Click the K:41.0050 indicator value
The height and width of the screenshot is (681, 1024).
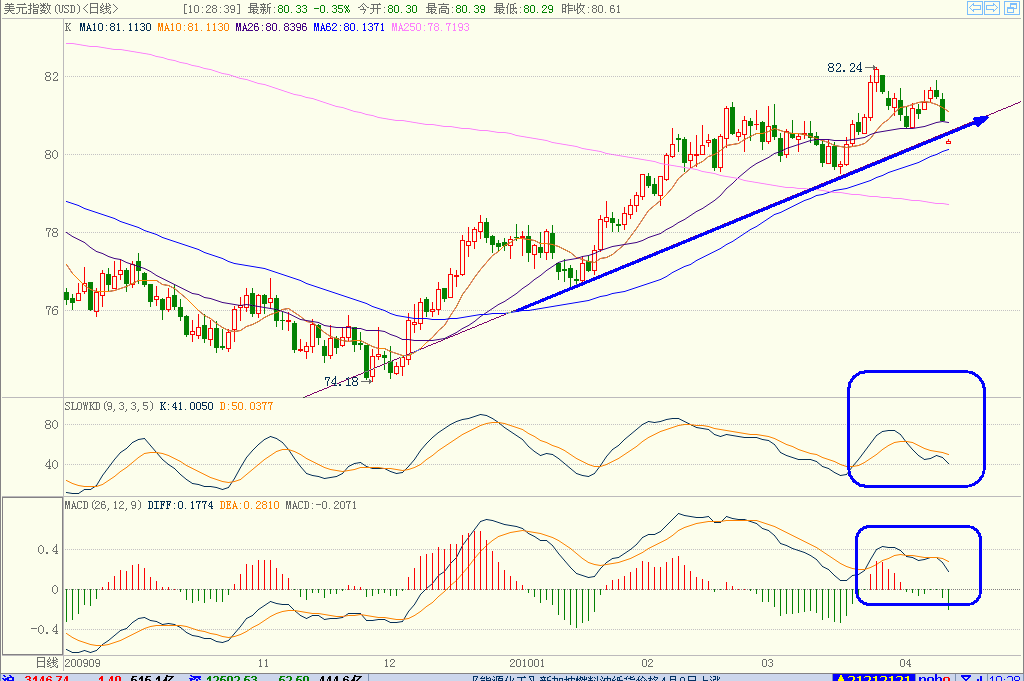[186, 406]
